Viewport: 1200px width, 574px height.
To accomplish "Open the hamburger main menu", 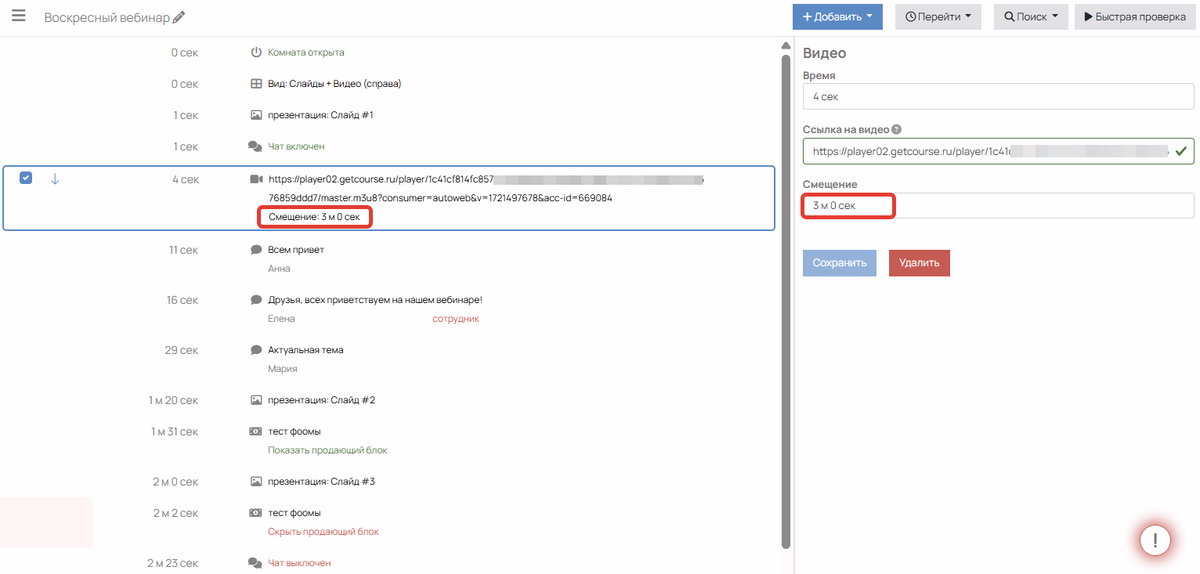I will tap(18, 17).
